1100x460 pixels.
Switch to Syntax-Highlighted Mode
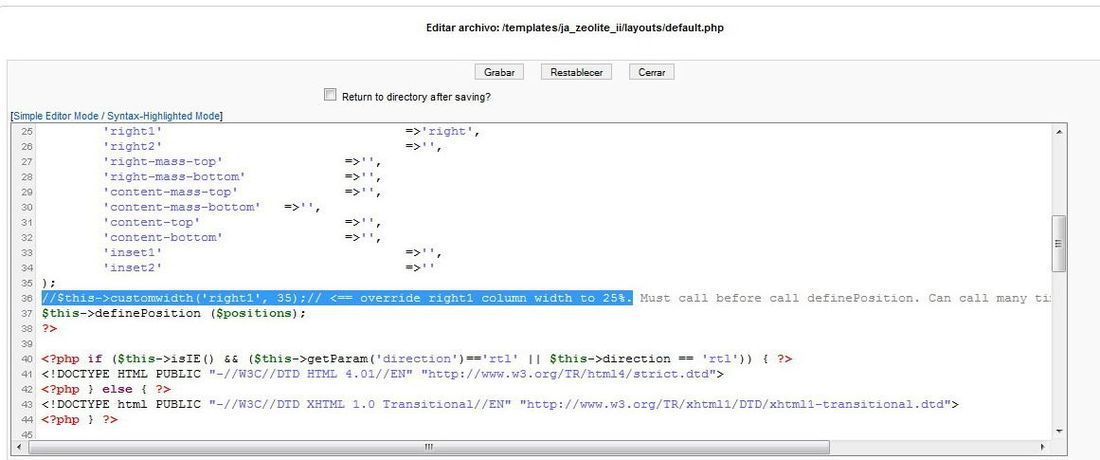[x=163, y=116]
